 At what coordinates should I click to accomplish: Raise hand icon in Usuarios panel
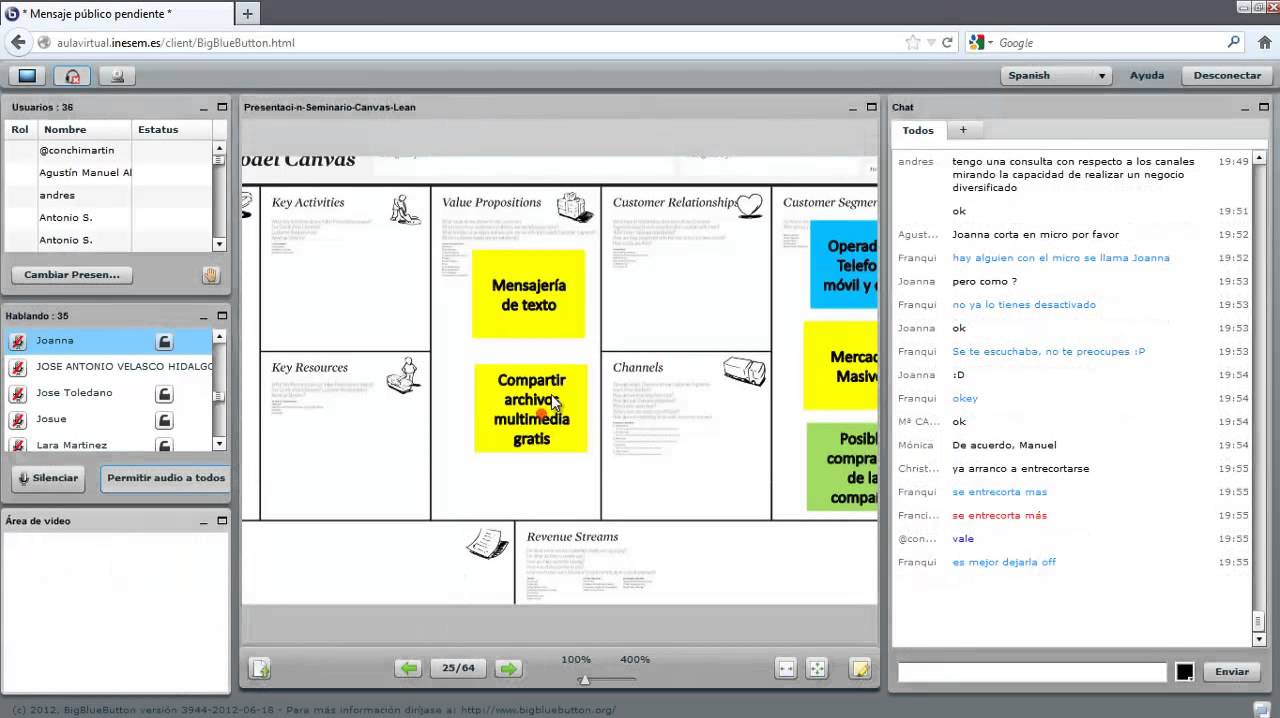pyautogui.click(x=211, y=275)
